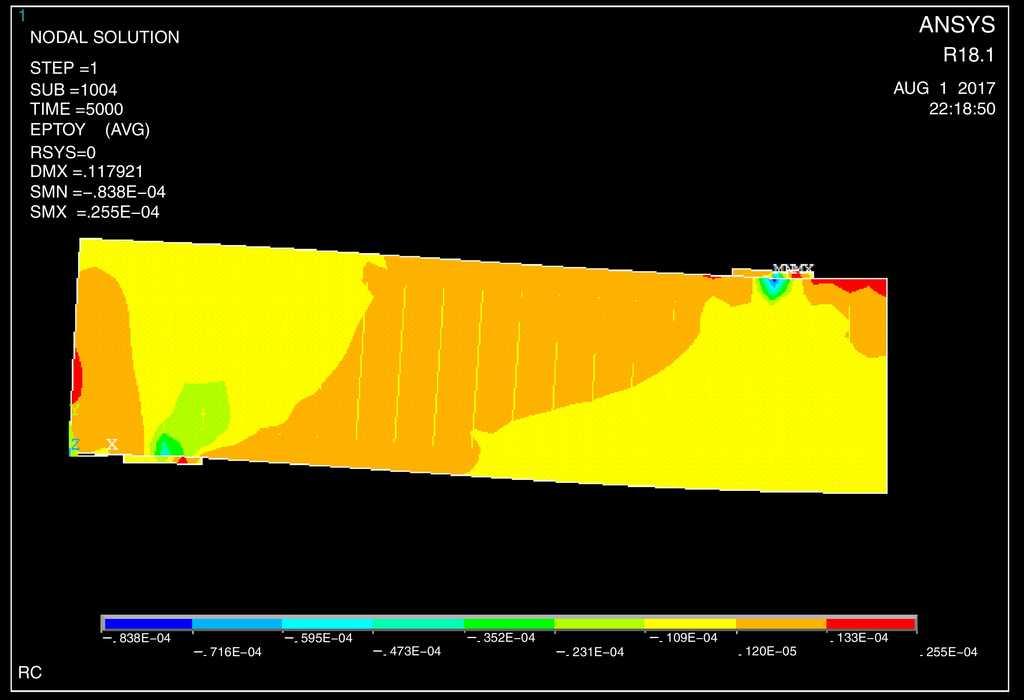Screen dimensions: 1024x700
Task: Click the DMX =.117921 readout
Action: (x=87, y=171)
